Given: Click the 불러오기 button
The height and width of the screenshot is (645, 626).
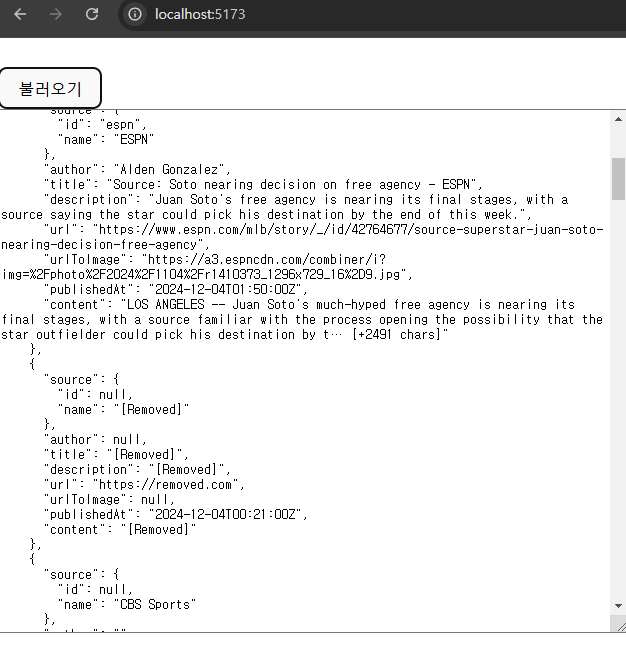Looking at the screenshot, I should pyautogui.click(x=50, y=88).
